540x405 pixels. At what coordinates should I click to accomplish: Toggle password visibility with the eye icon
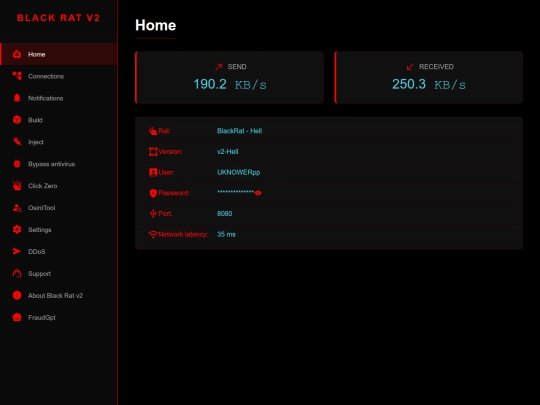(x=258, y=193)
